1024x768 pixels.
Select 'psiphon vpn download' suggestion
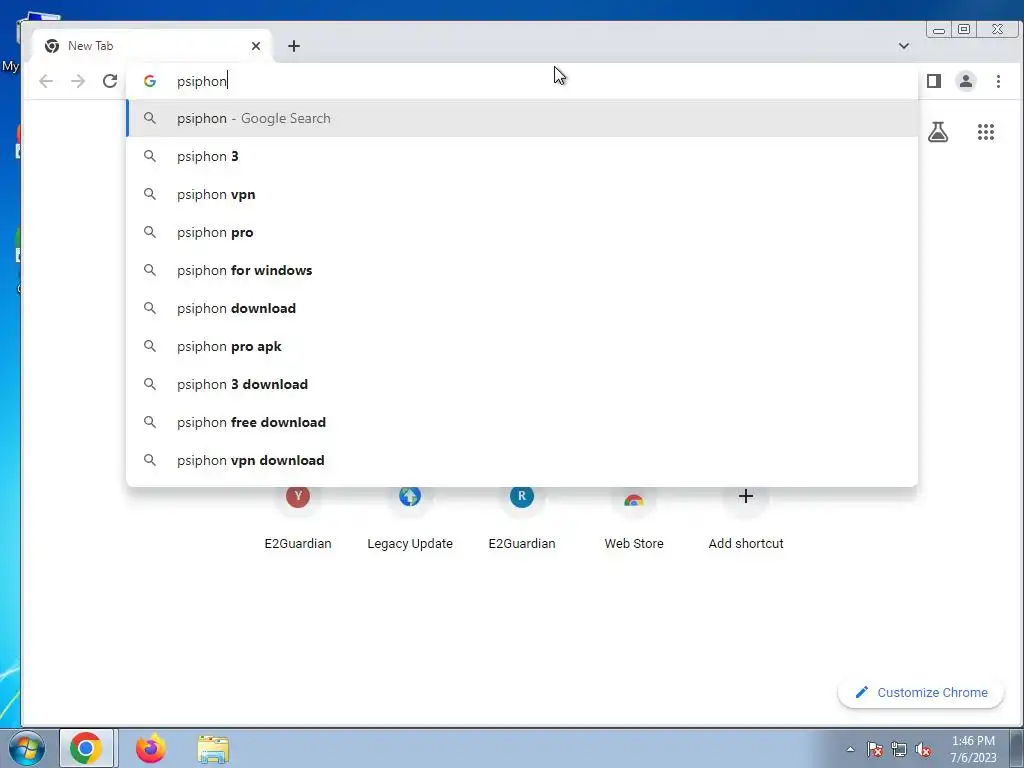click(x=522, y=460)
